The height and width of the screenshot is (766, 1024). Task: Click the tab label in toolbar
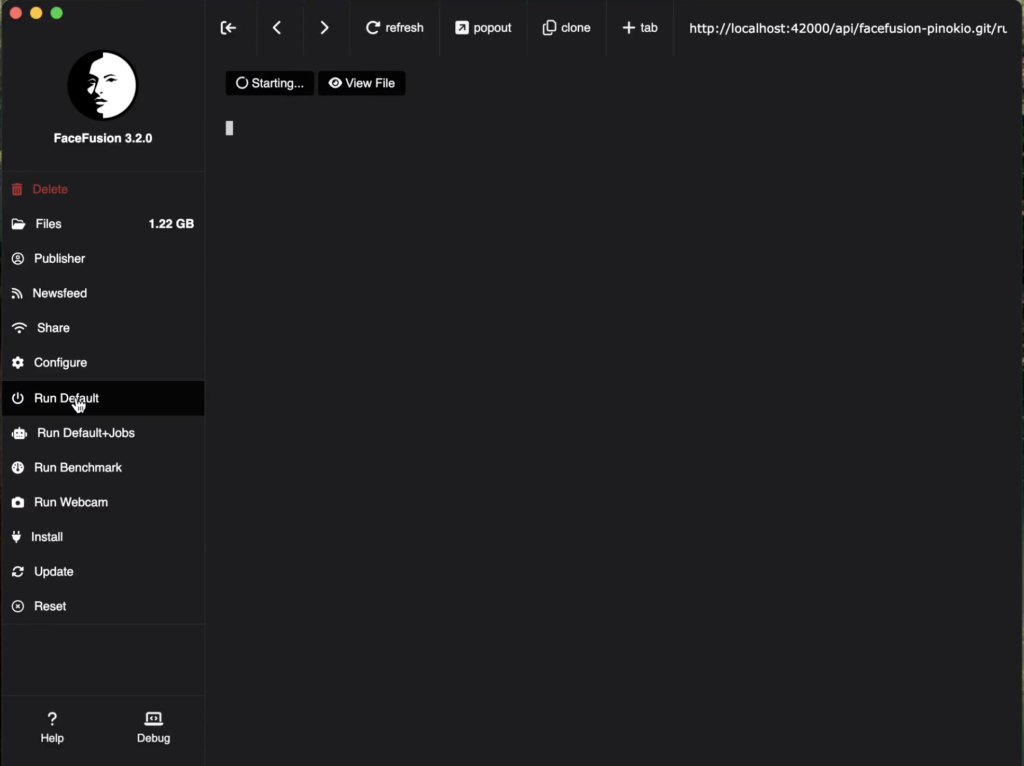pyautogui.click(x=649, y=27)
